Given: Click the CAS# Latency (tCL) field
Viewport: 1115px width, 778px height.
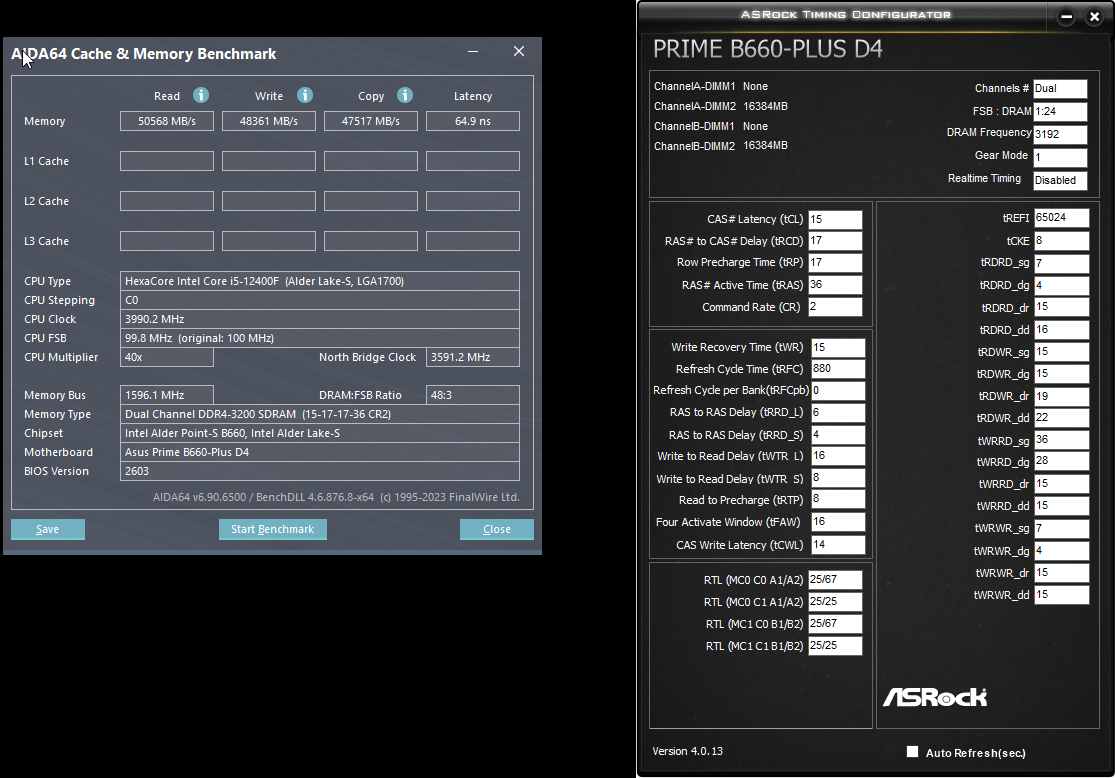Looking at the screenshot, I should click(x=836, y=220).
